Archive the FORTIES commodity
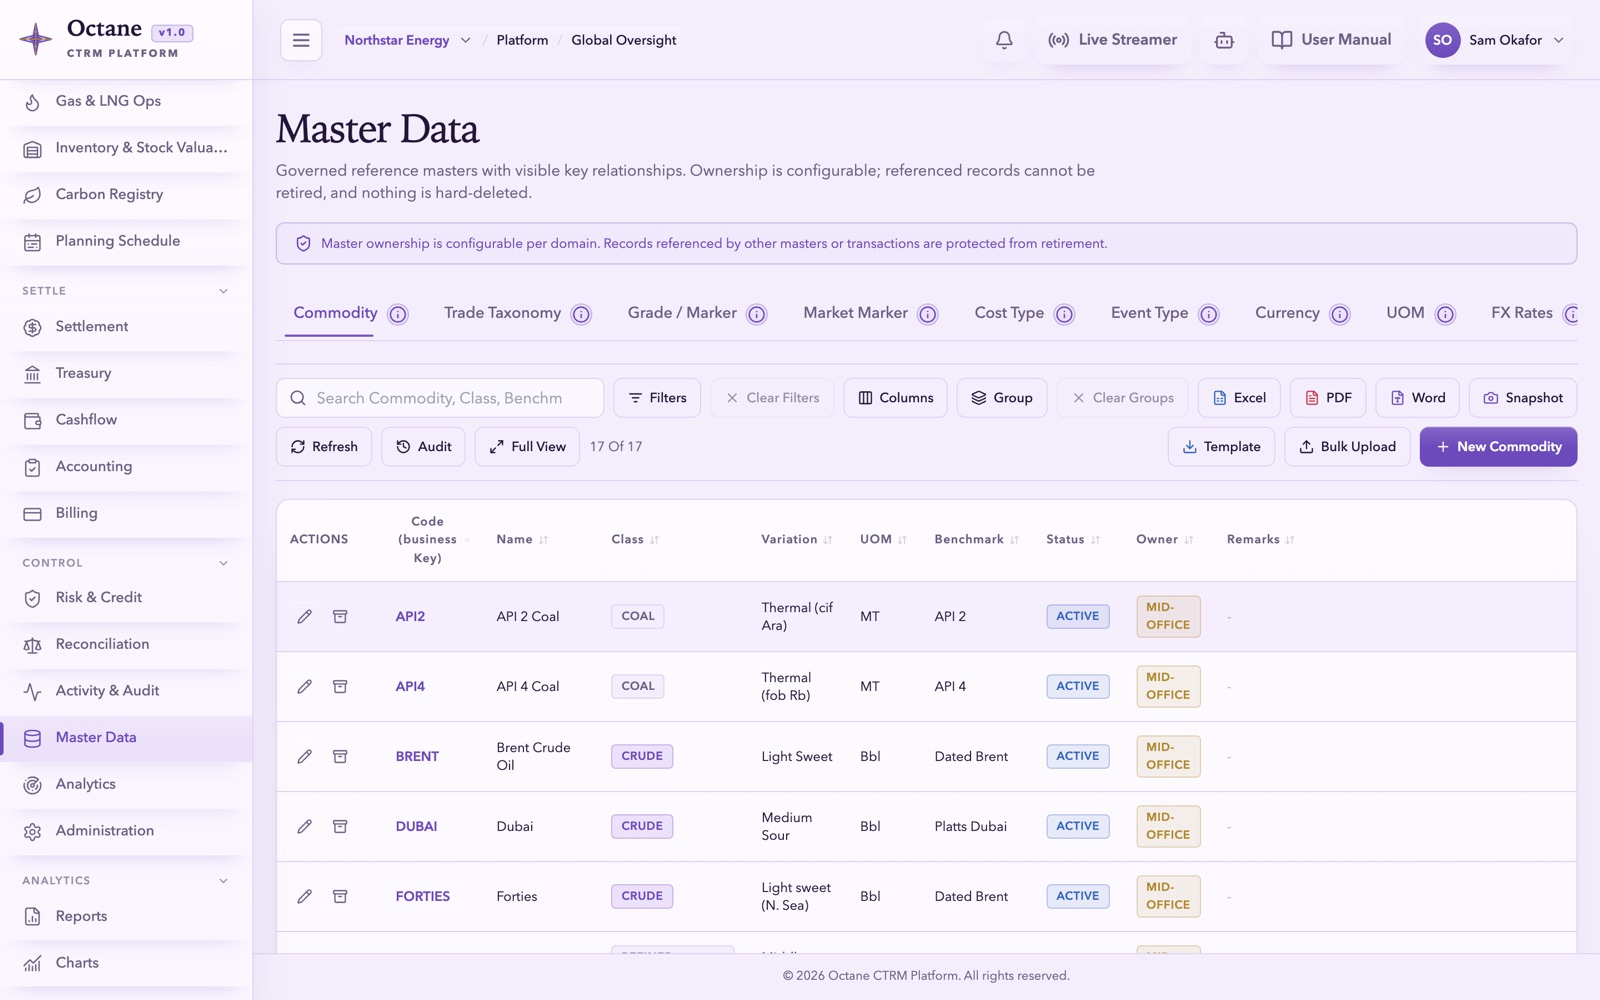The width and height of the screenshot is (1600, 1000). click(340, 897)
